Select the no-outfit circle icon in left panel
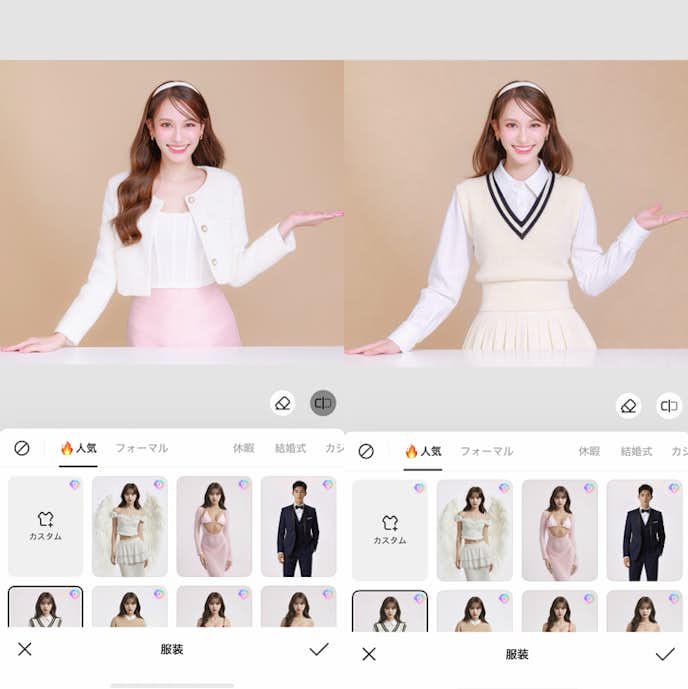 click(x=22, y=448)
